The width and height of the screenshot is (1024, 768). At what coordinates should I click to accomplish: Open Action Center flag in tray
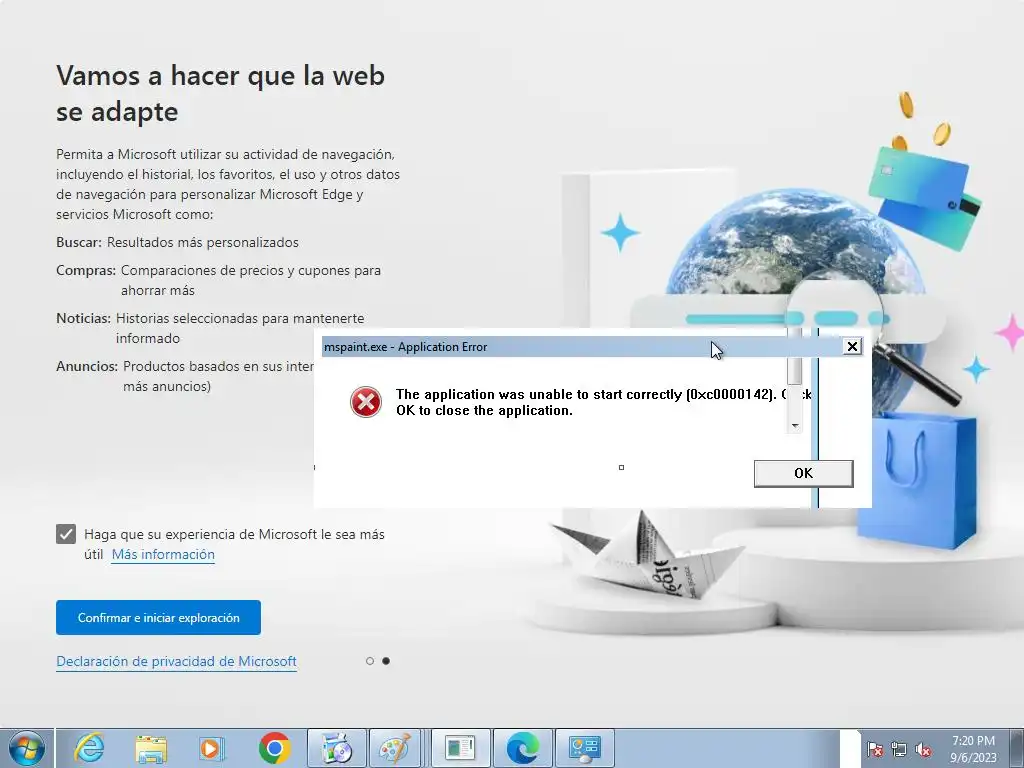(875, 749)
